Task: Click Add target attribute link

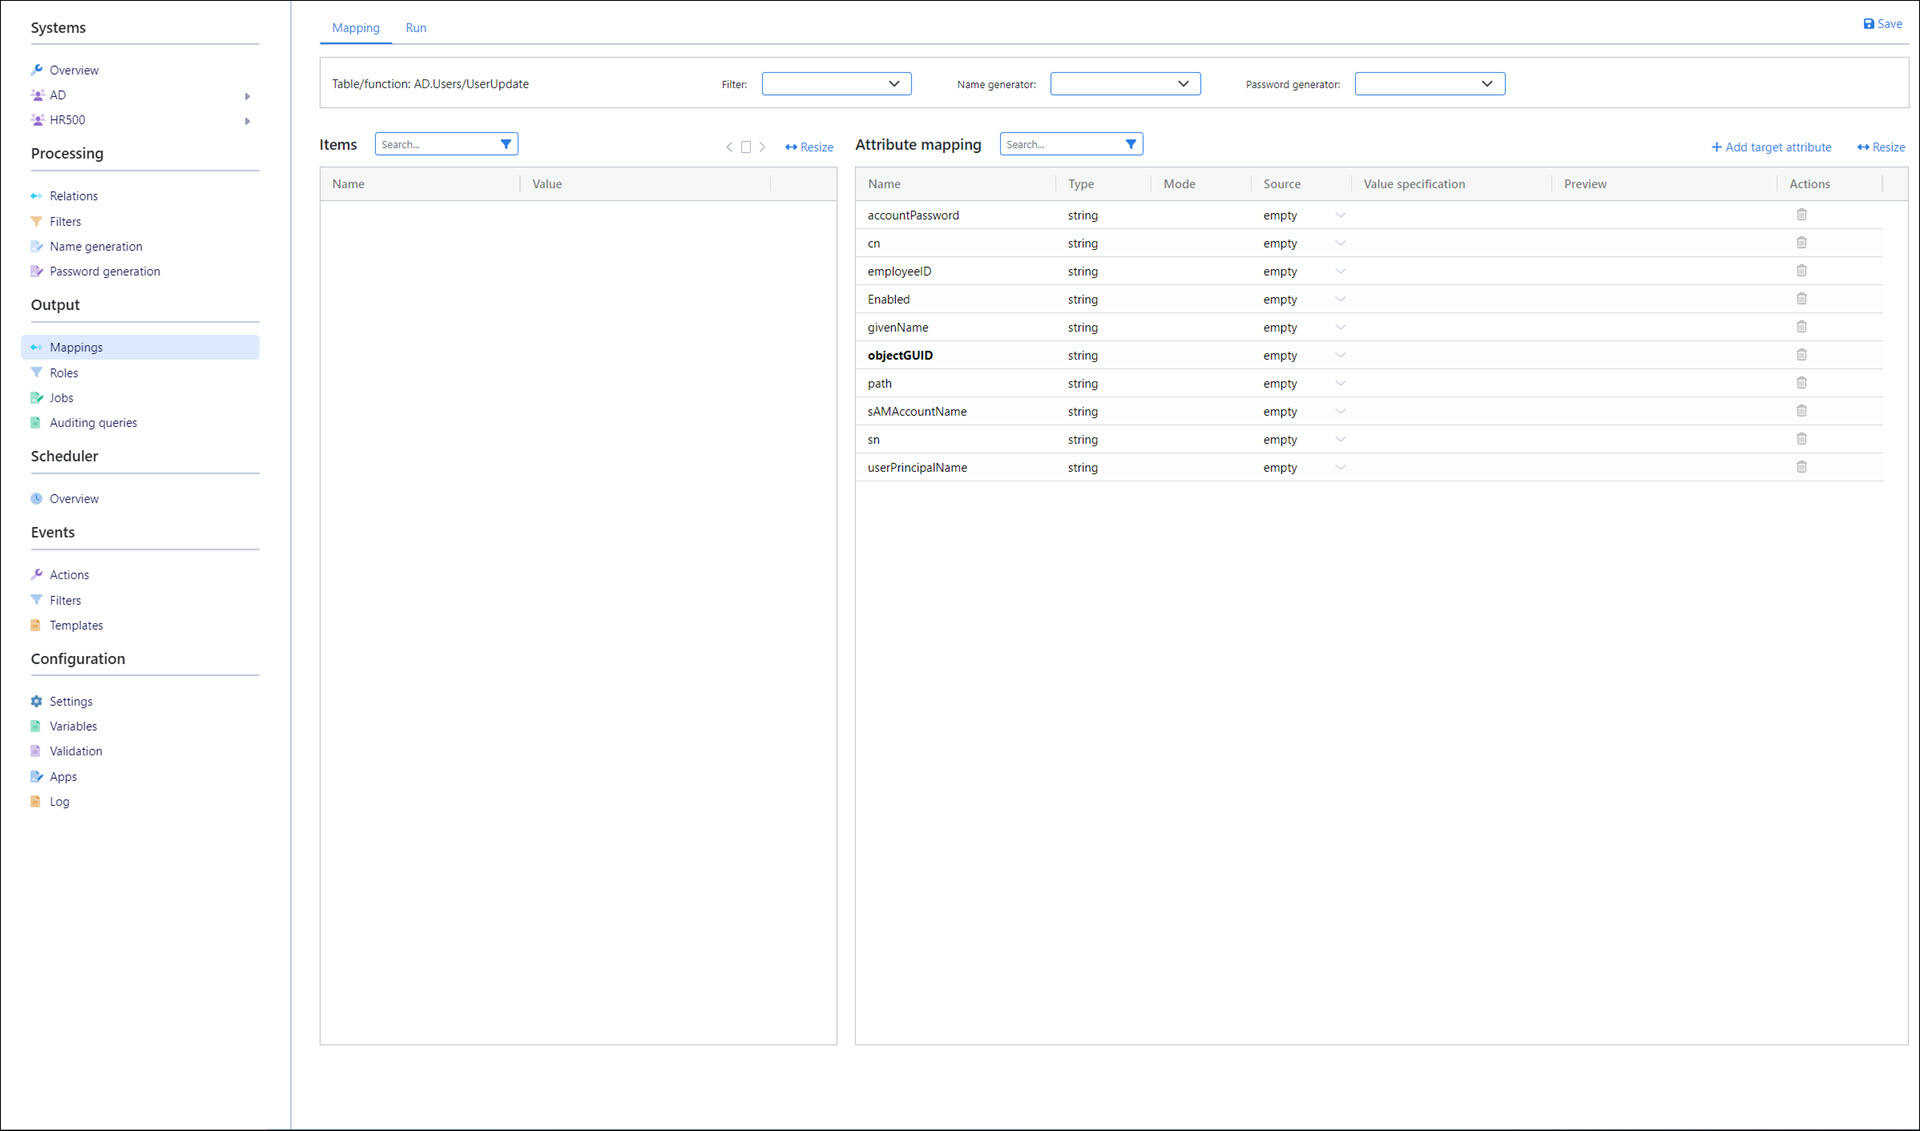Action: click(x=1771, y=147)
